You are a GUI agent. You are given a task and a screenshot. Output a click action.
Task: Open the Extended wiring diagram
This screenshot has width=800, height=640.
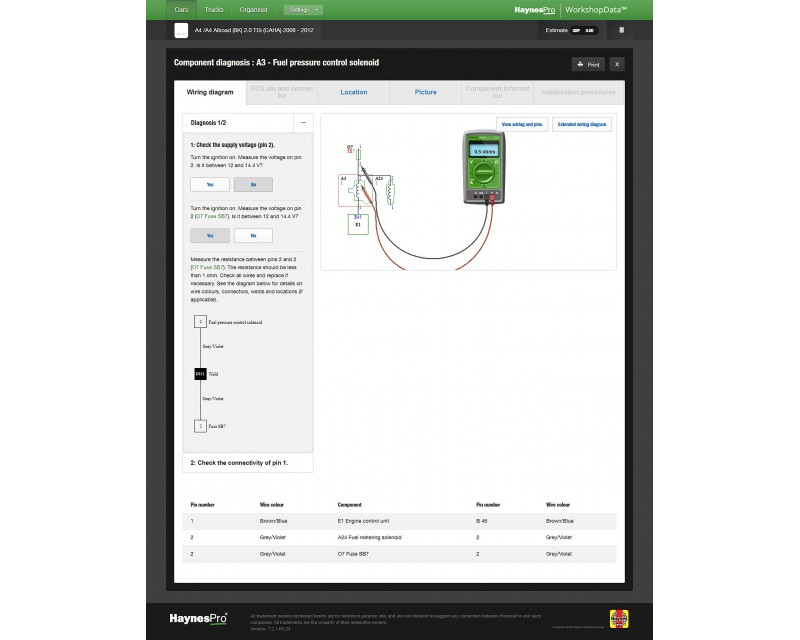pos(582,125)
